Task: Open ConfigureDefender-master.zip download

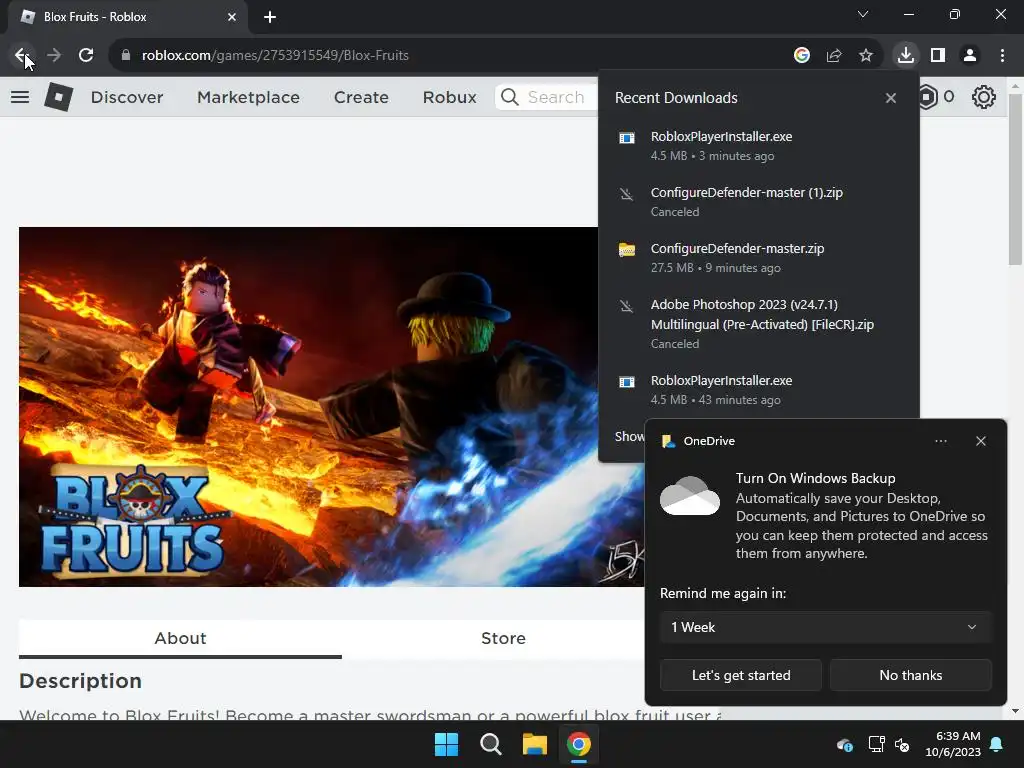Action: pos(758,258)
